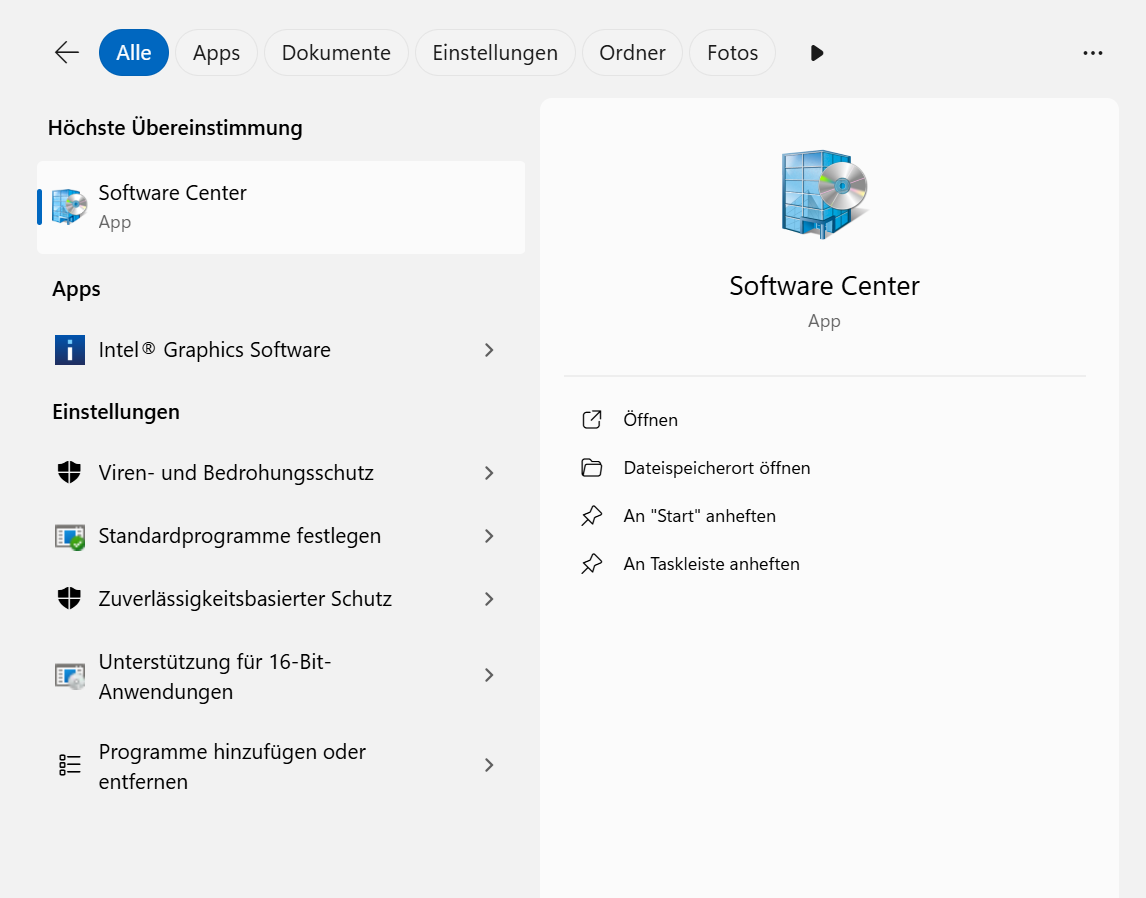Click the Zuverlässigkeitsbasierter Schutz shield icon
The width and height of the screenshot is (1146, 898).
pos(69,598)
